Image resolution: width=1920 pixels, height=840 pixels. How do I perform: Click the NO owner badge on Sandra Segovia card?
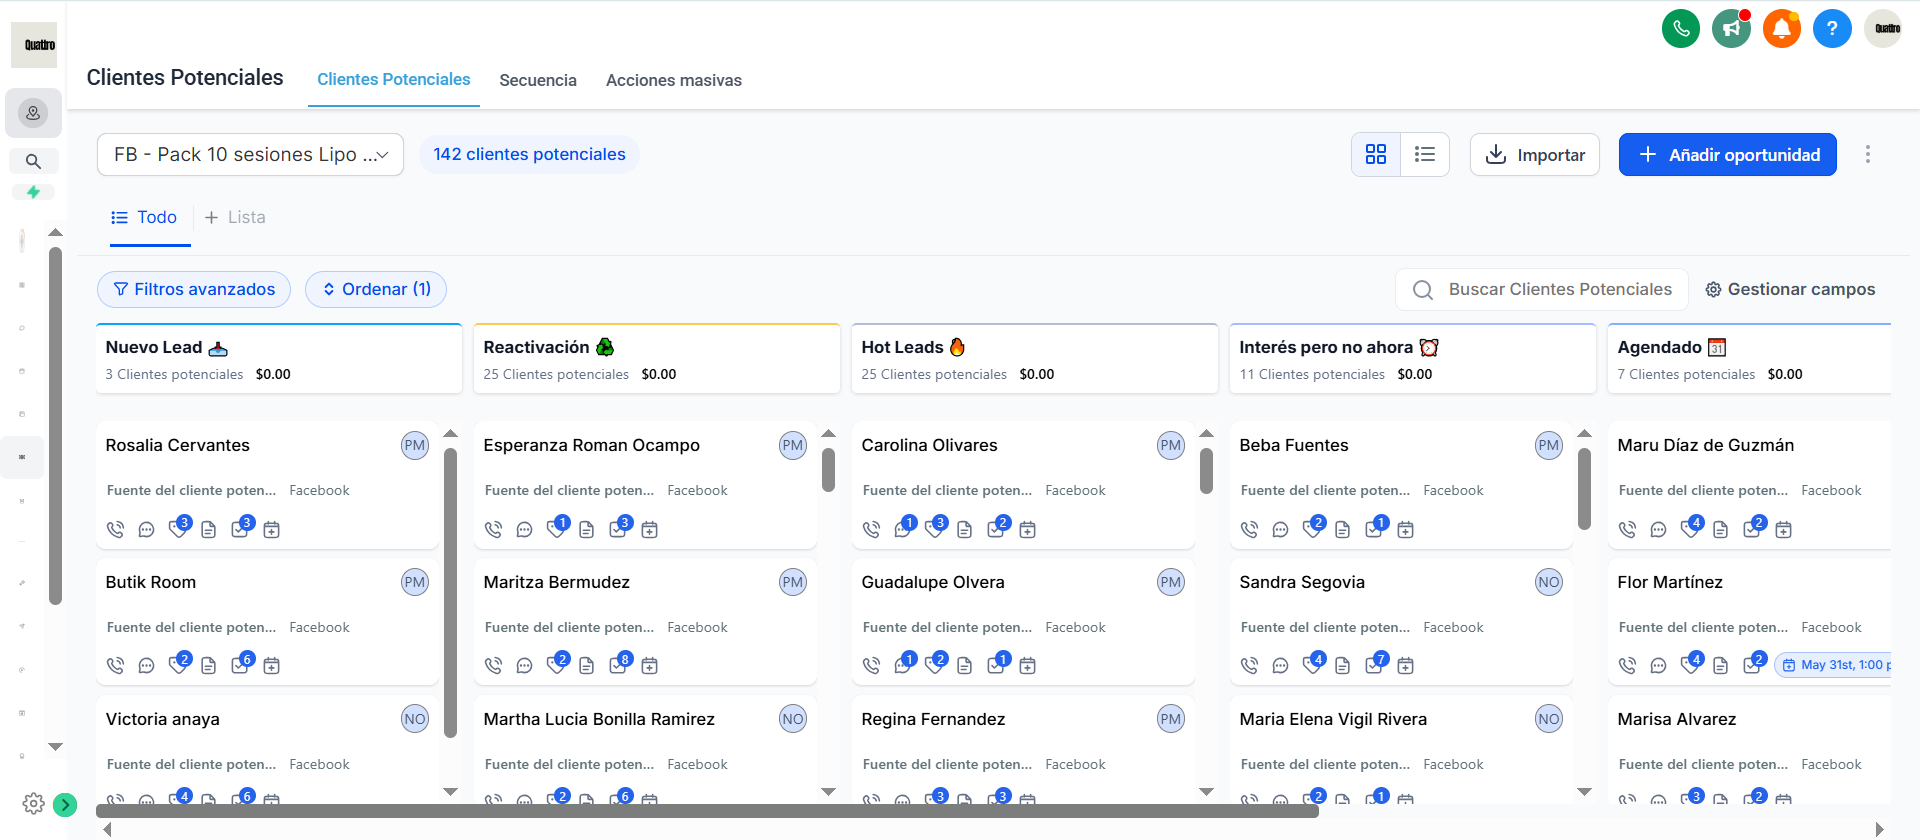[x=1549, y=582]
